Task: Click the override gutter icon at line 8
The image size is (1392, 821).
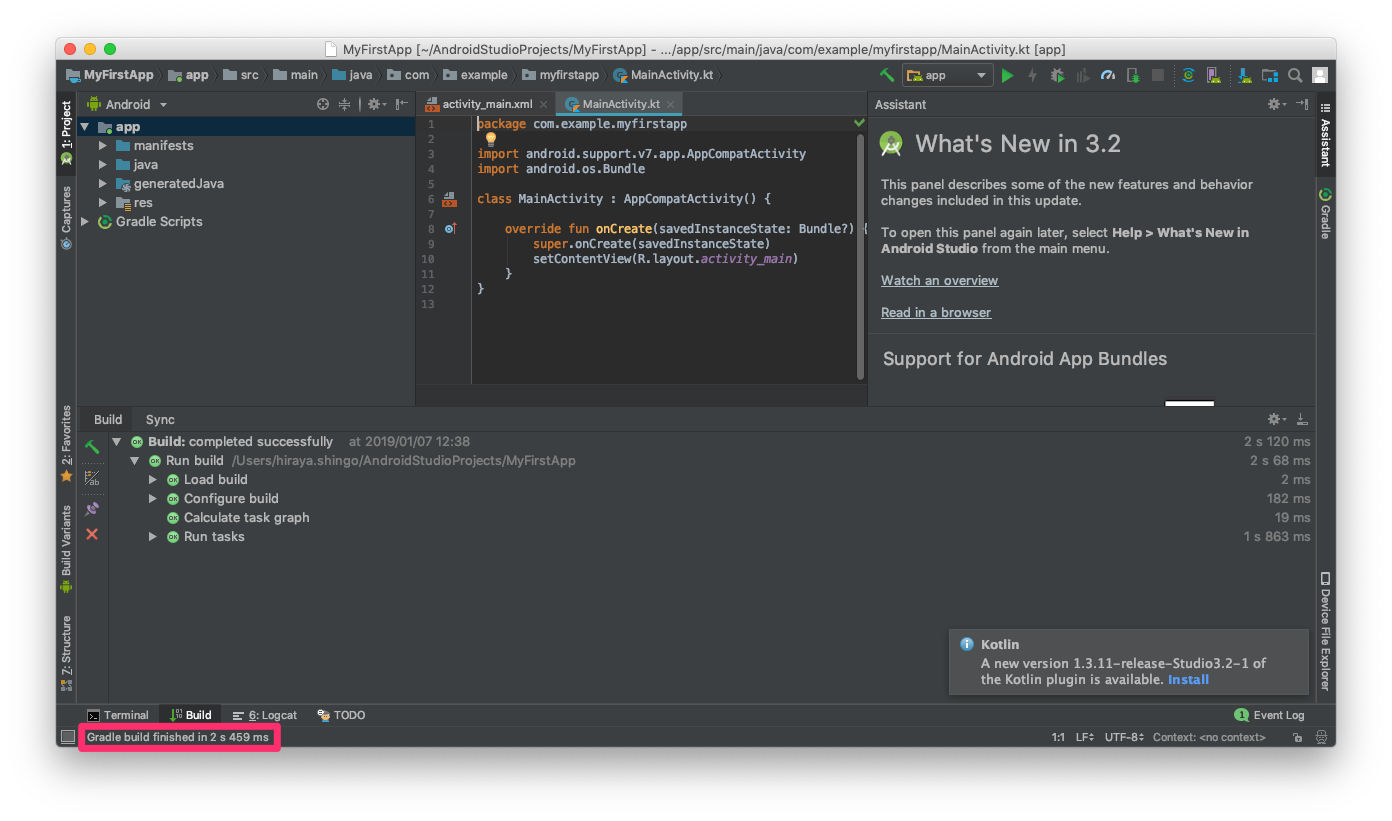Action: 450,229
